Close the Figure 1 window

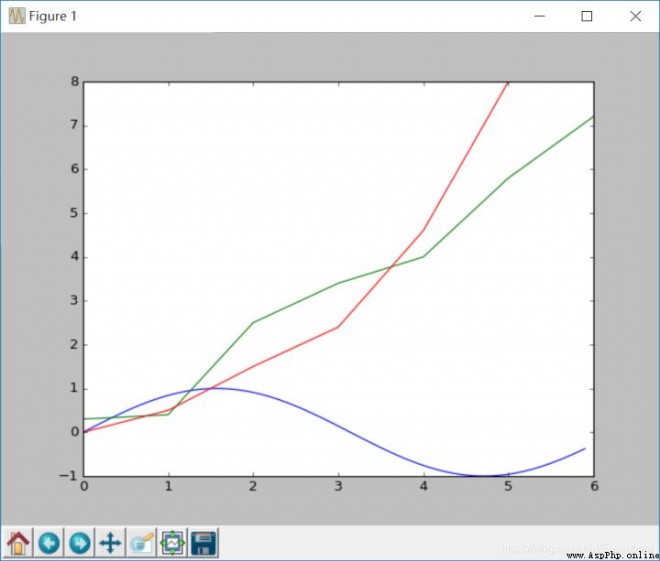point(635,16)
